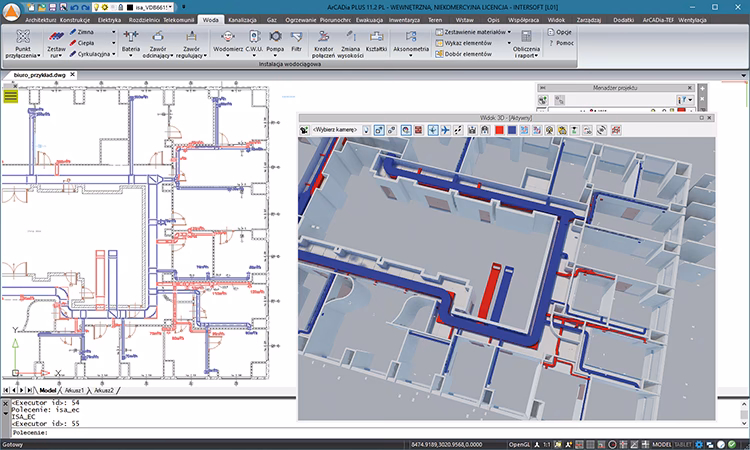Select the Zimna cold water pipe option
This screenshot has width=750, height=450.
84,31
